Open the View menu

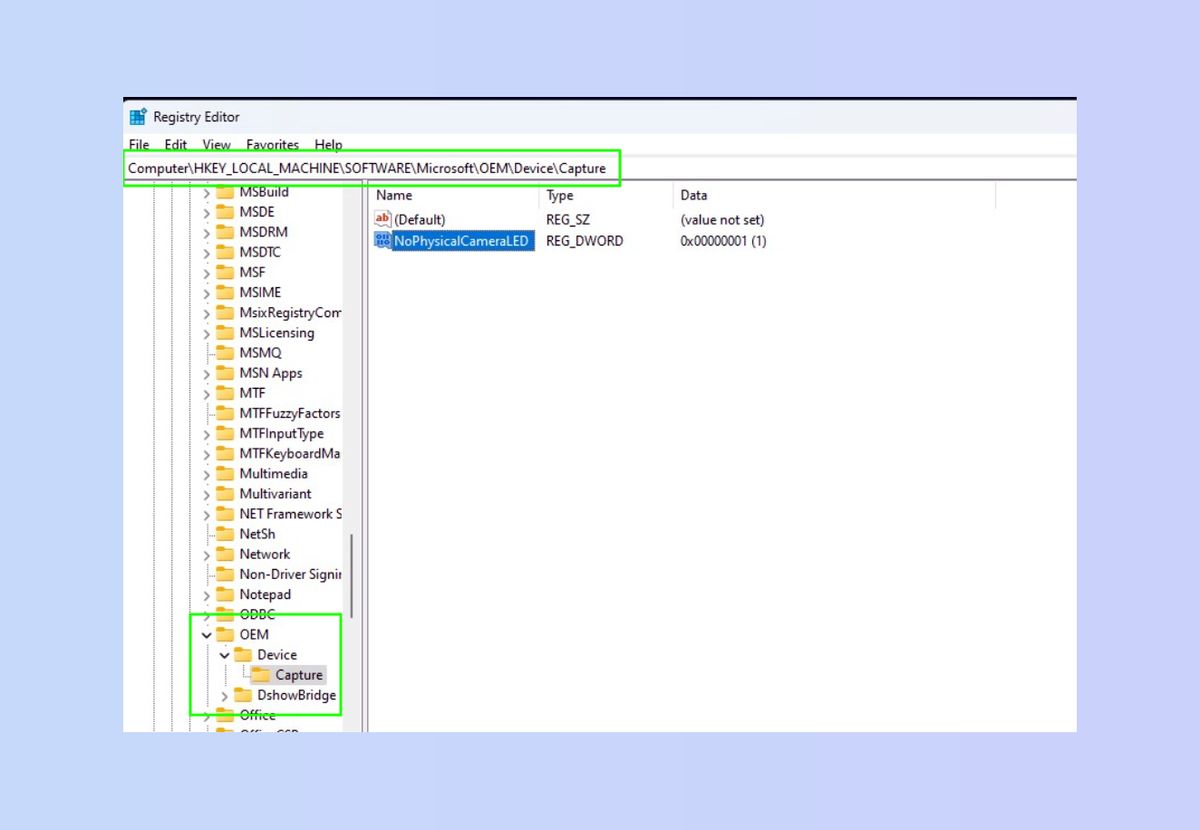pyautogui.click(x=216, y=144)
